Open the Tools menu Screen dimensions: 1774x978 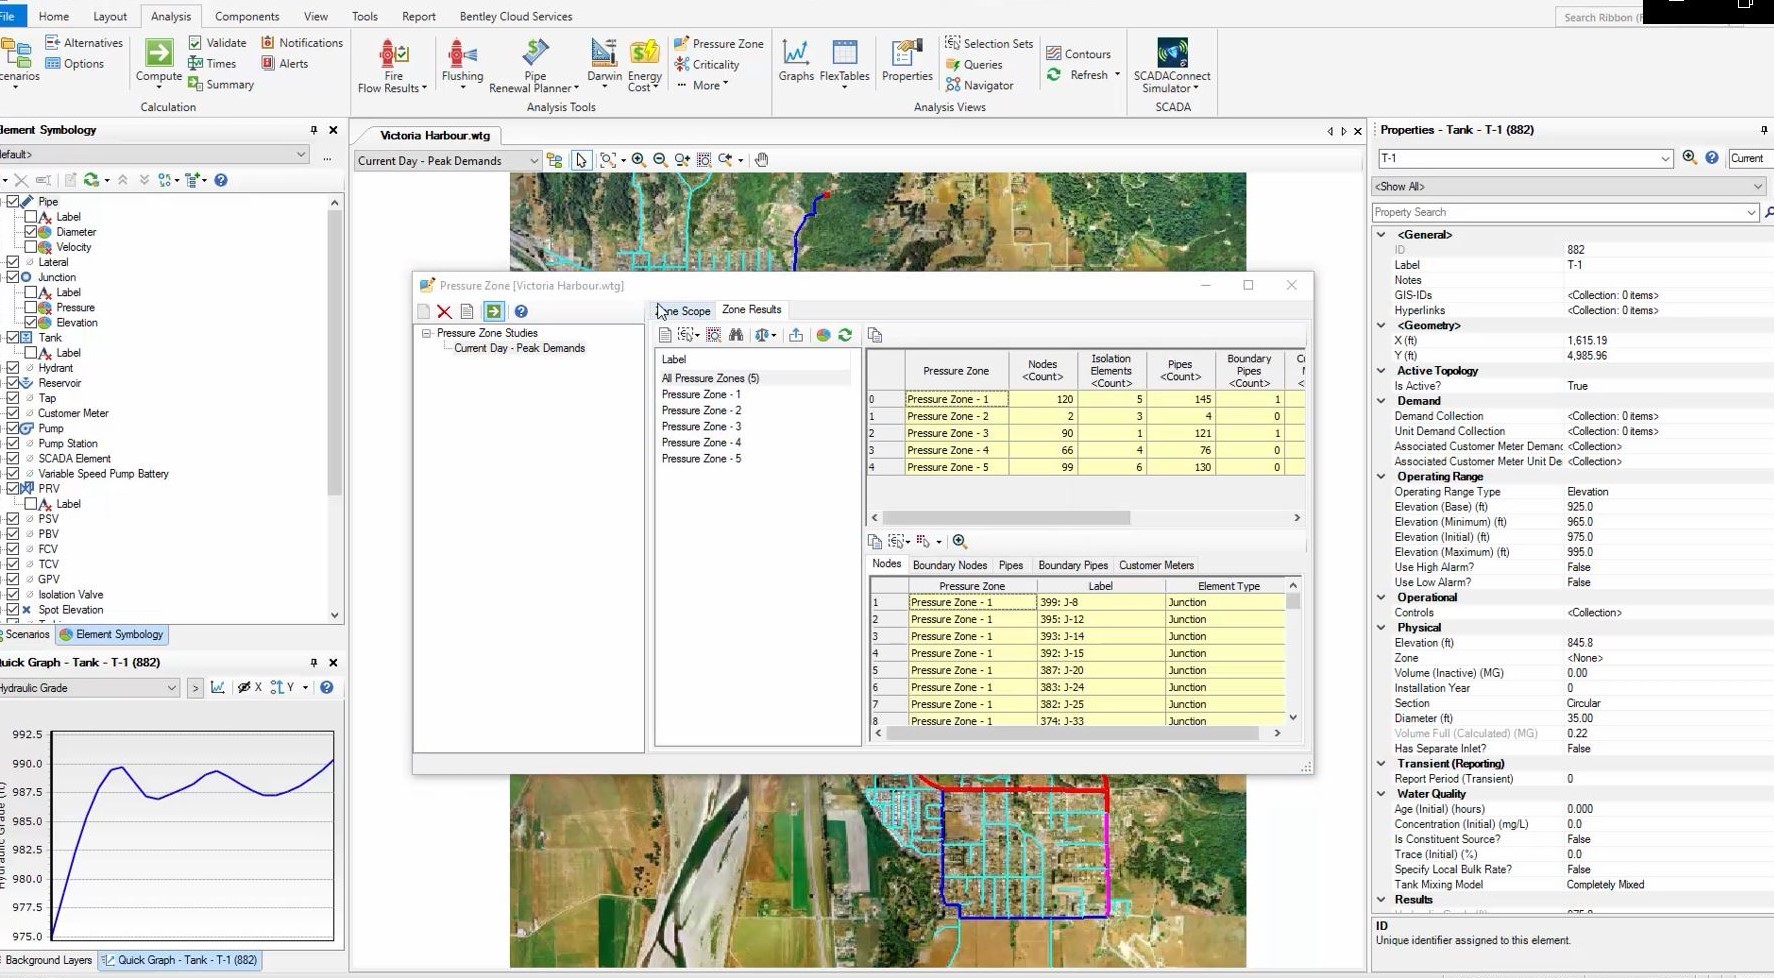pos(364,16)
